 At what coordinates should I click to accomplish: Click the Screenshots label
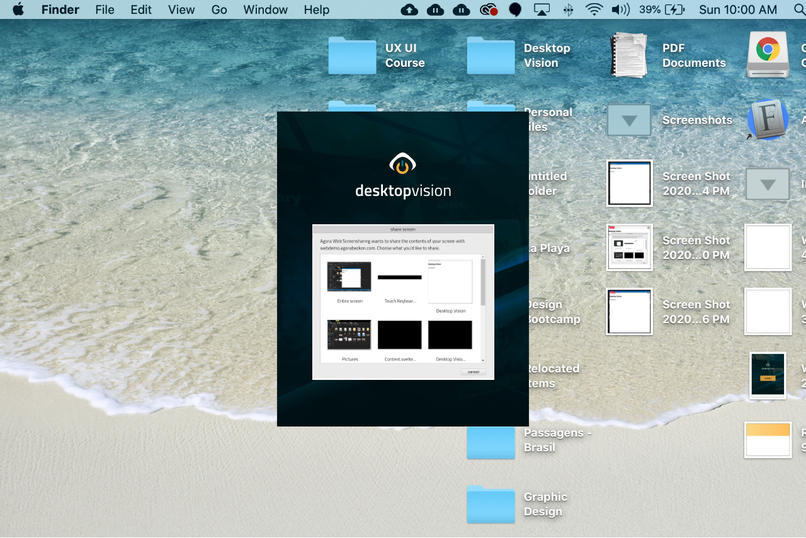point(697,120)
